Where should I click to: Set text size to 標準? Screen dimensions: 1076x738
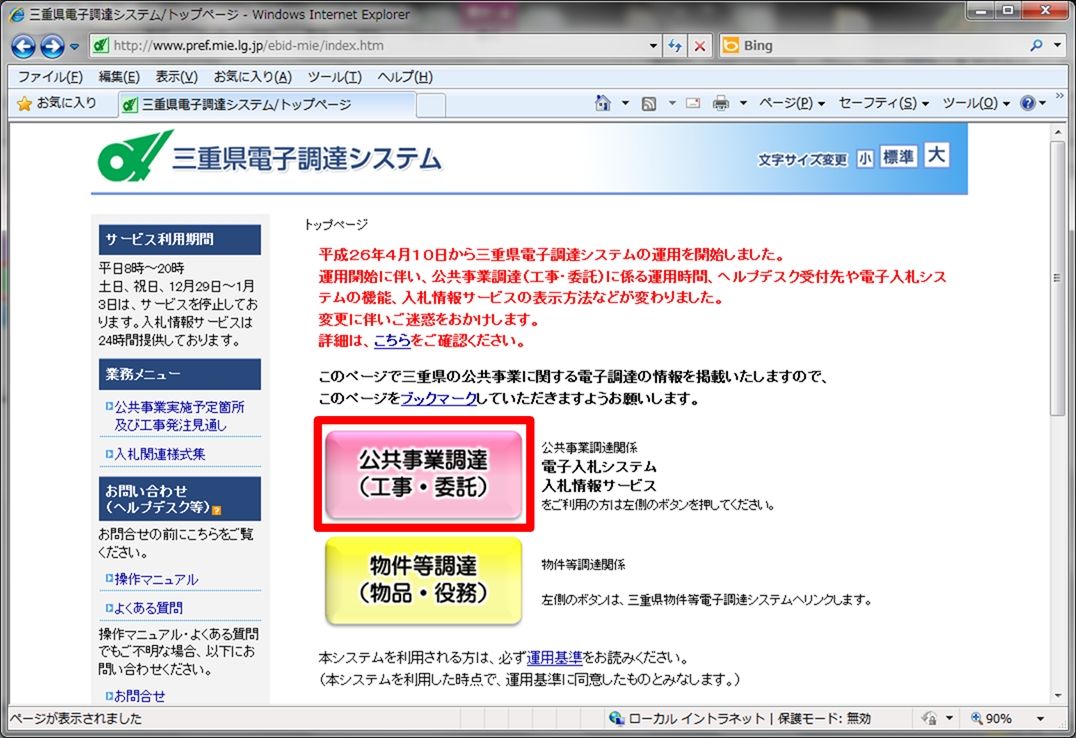[898, 157]
